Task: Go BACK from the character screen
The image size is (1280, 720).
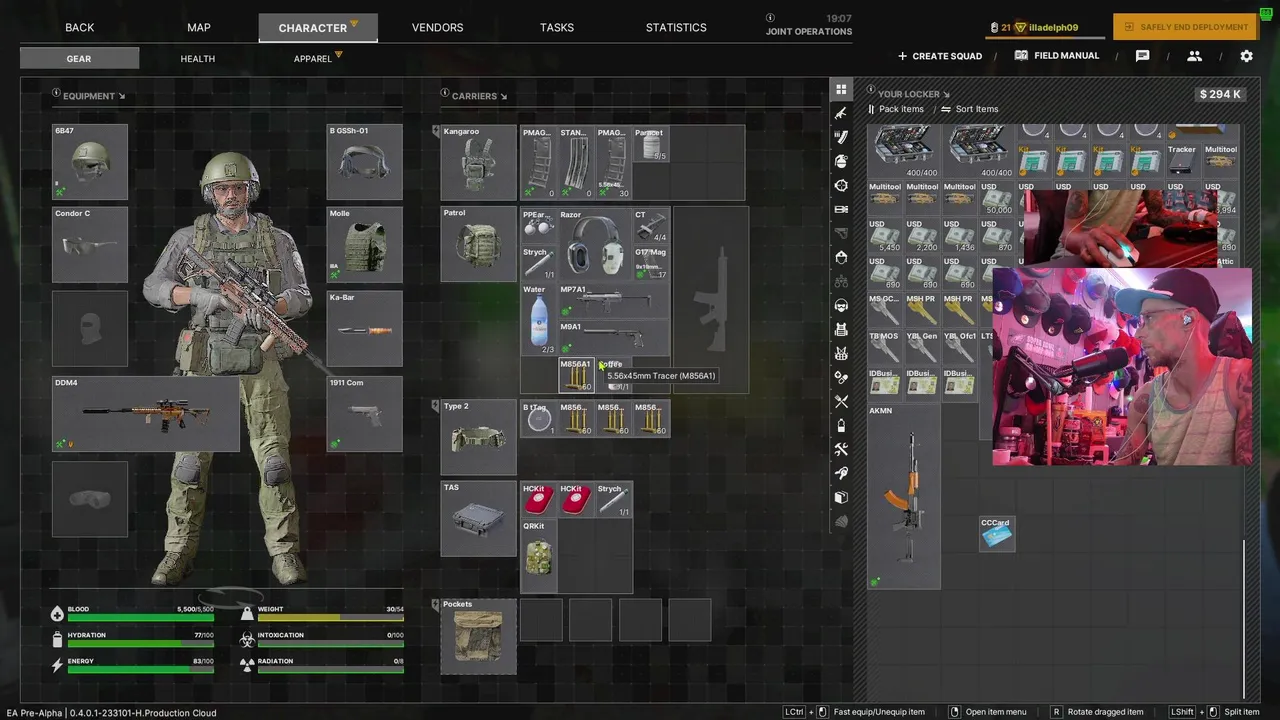Action: point(80,27)
